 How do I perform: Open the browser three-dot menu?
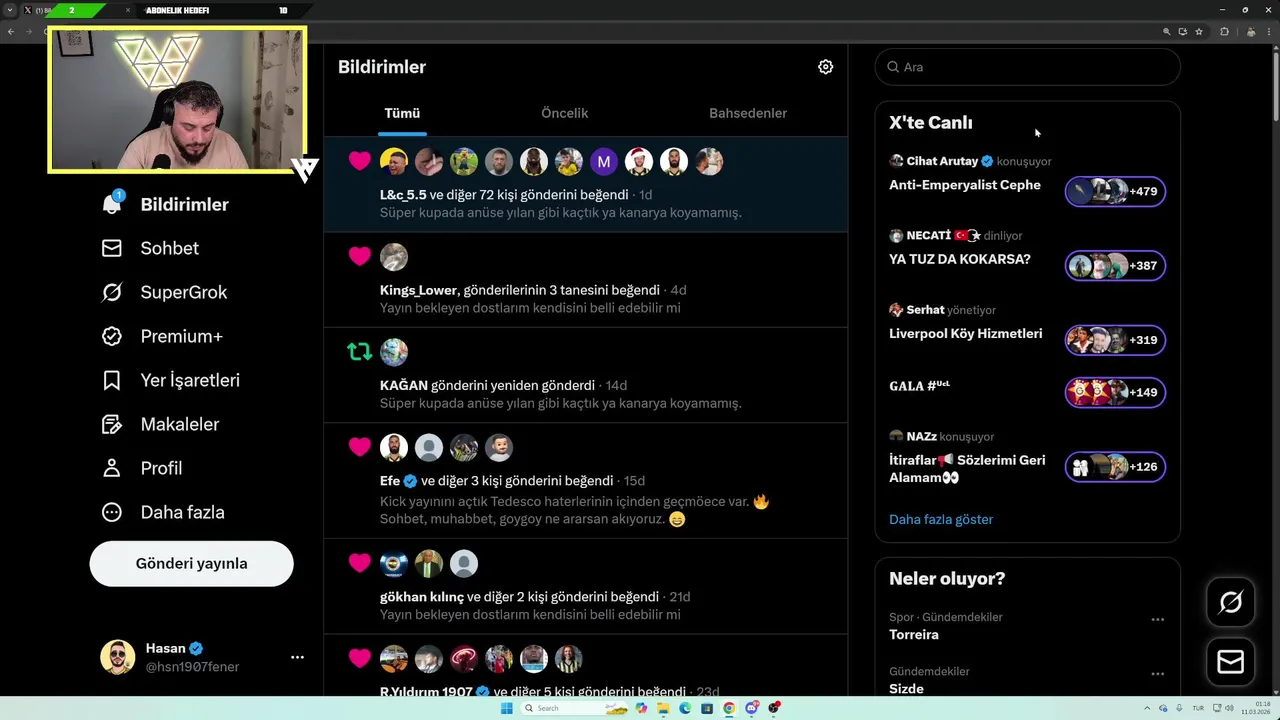[1270, 31]
